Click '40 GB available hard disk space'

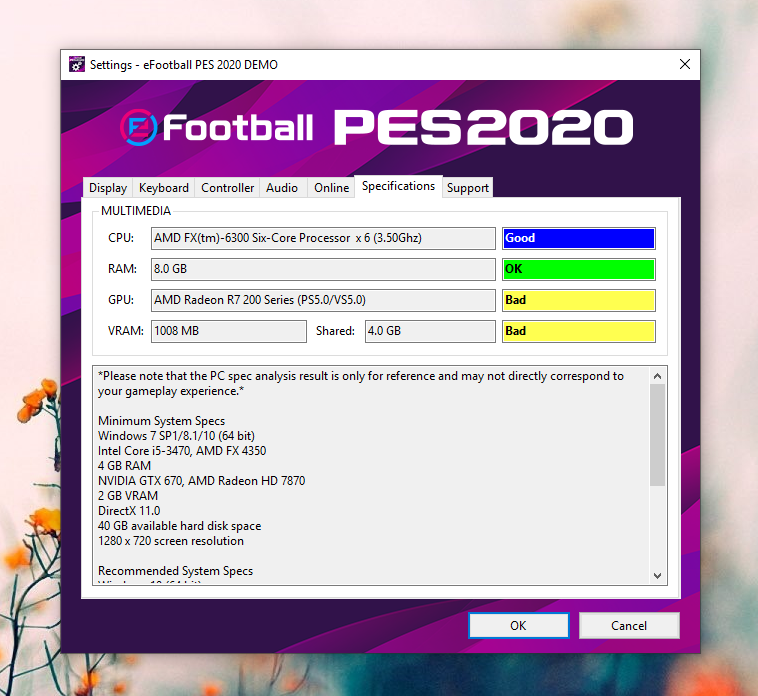tap(179, 526)
